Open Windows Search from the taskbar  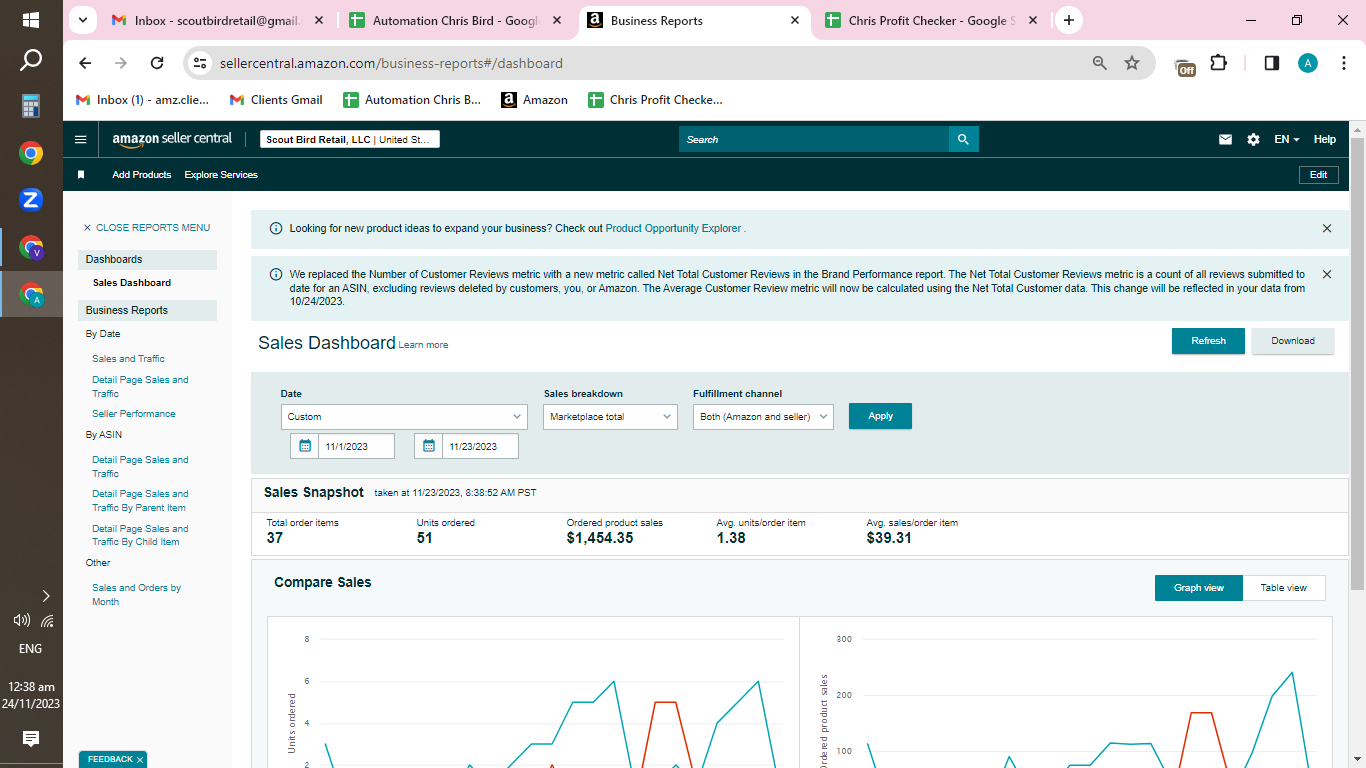coord(31,61)
